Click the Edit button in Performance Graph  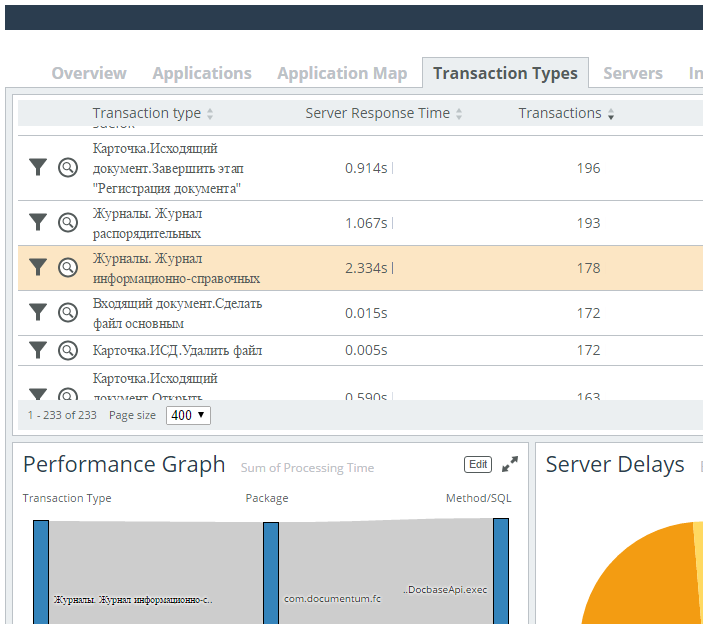click(x=479, y=464)
